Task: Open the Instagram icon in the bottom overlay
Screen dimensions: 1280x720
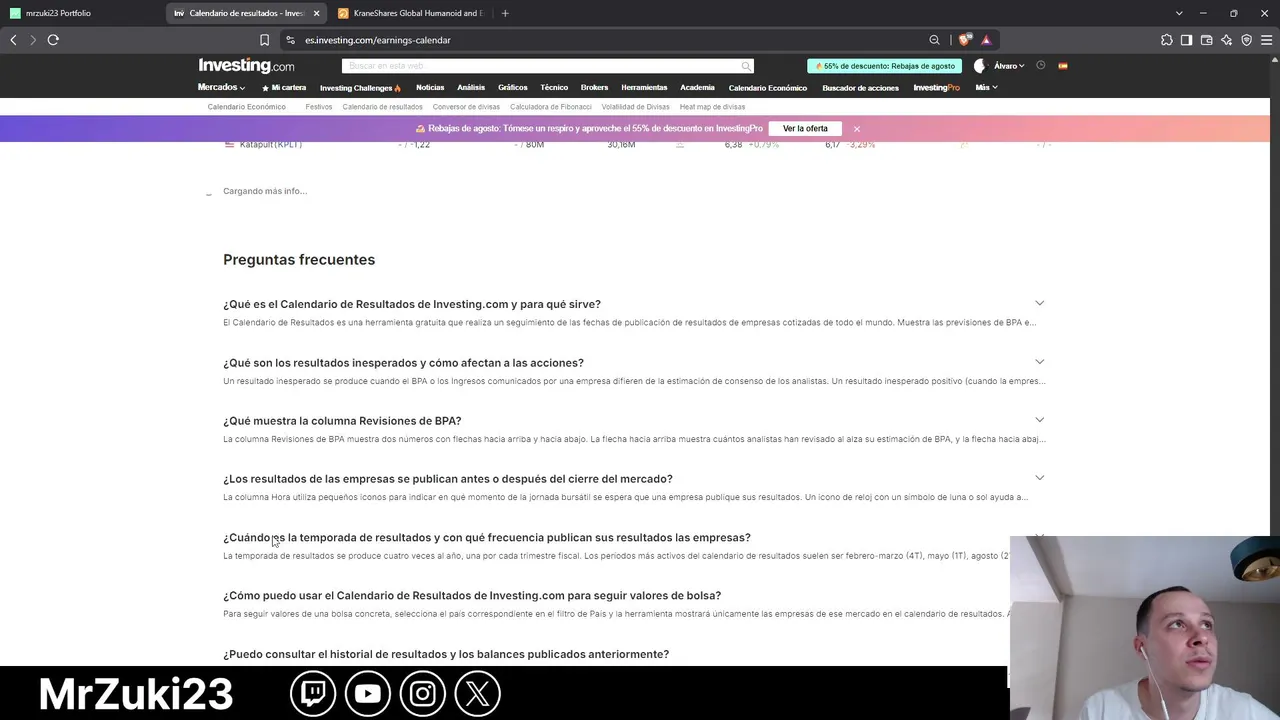Action: pyautogui.click(x=422, y=693)
